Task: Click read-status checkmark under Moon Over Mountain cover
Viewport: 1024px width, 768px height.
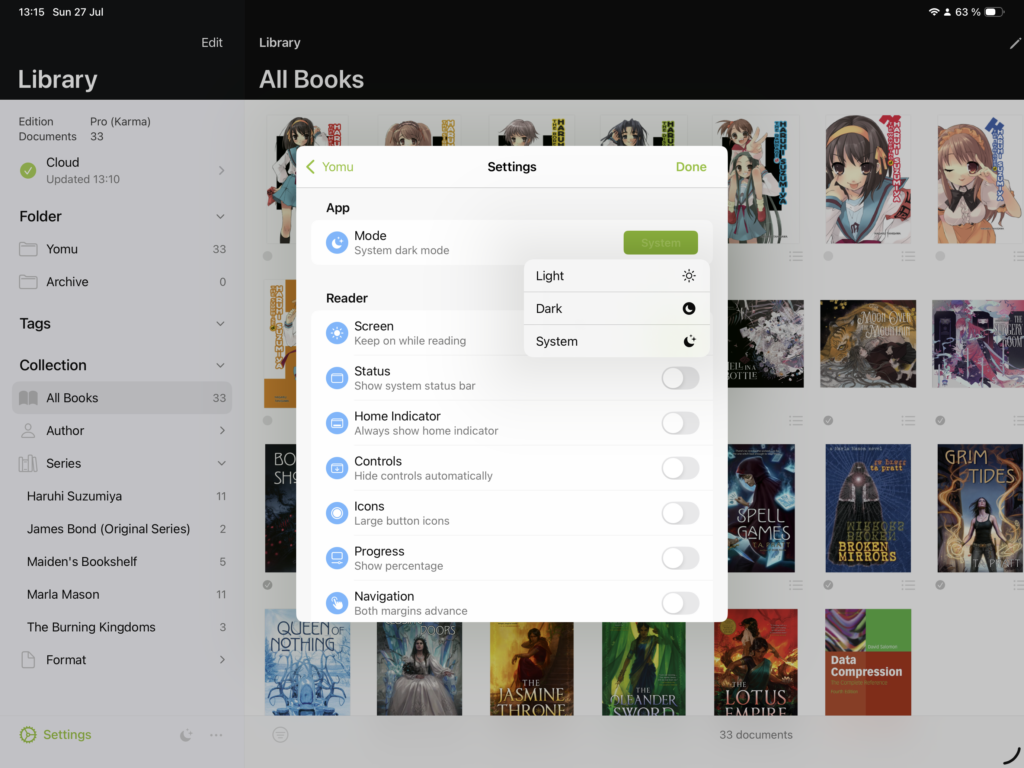Action: click(828, 421)
